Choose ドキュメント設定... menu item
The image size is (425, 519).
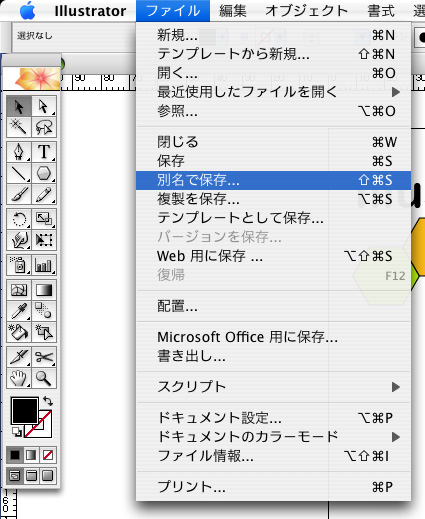[273, 418]
